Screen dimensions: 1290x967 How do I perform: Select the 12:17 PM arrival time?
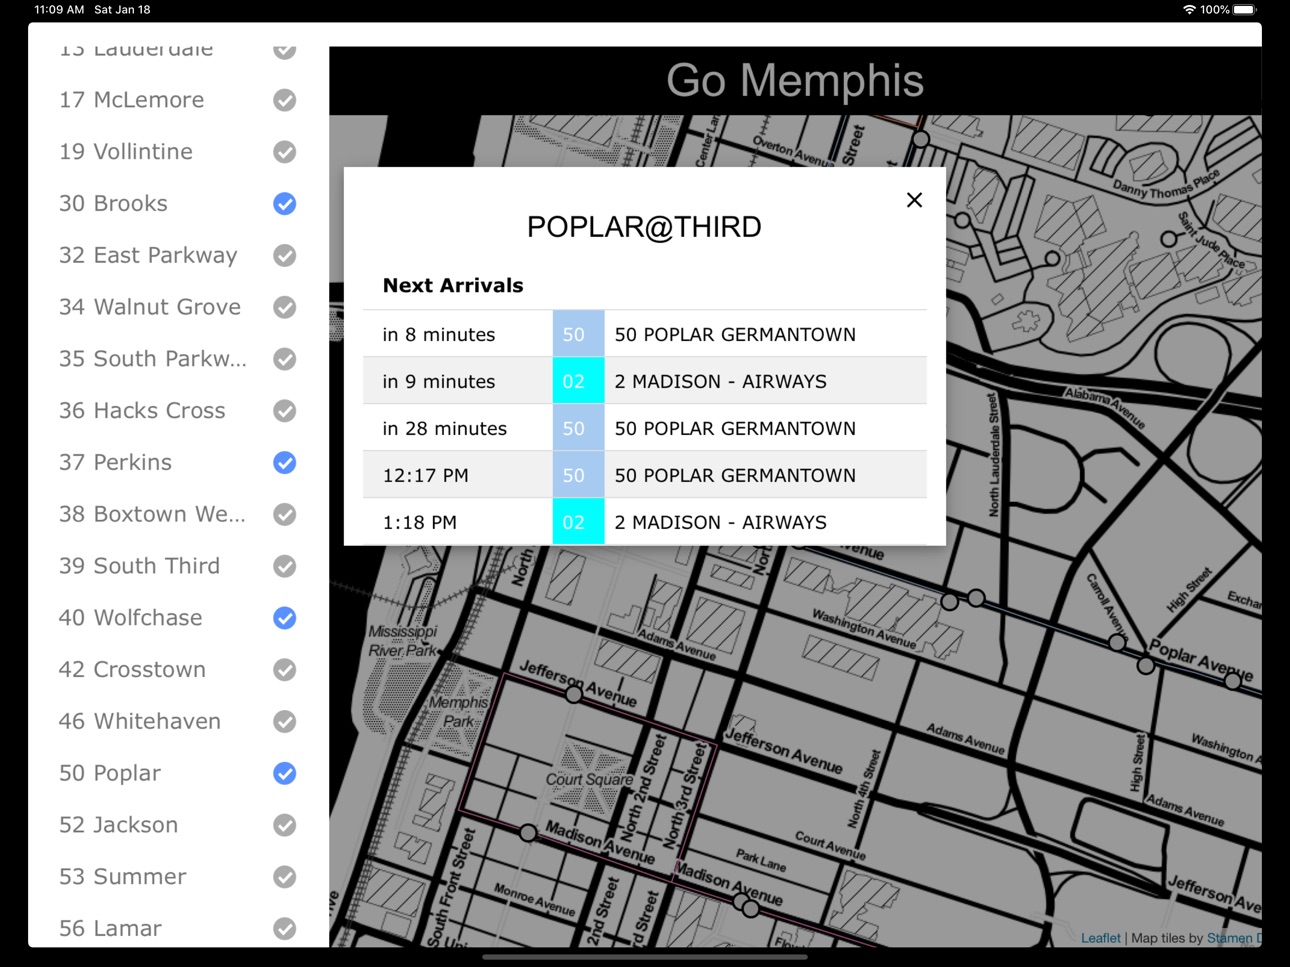(x=425, y=476)
